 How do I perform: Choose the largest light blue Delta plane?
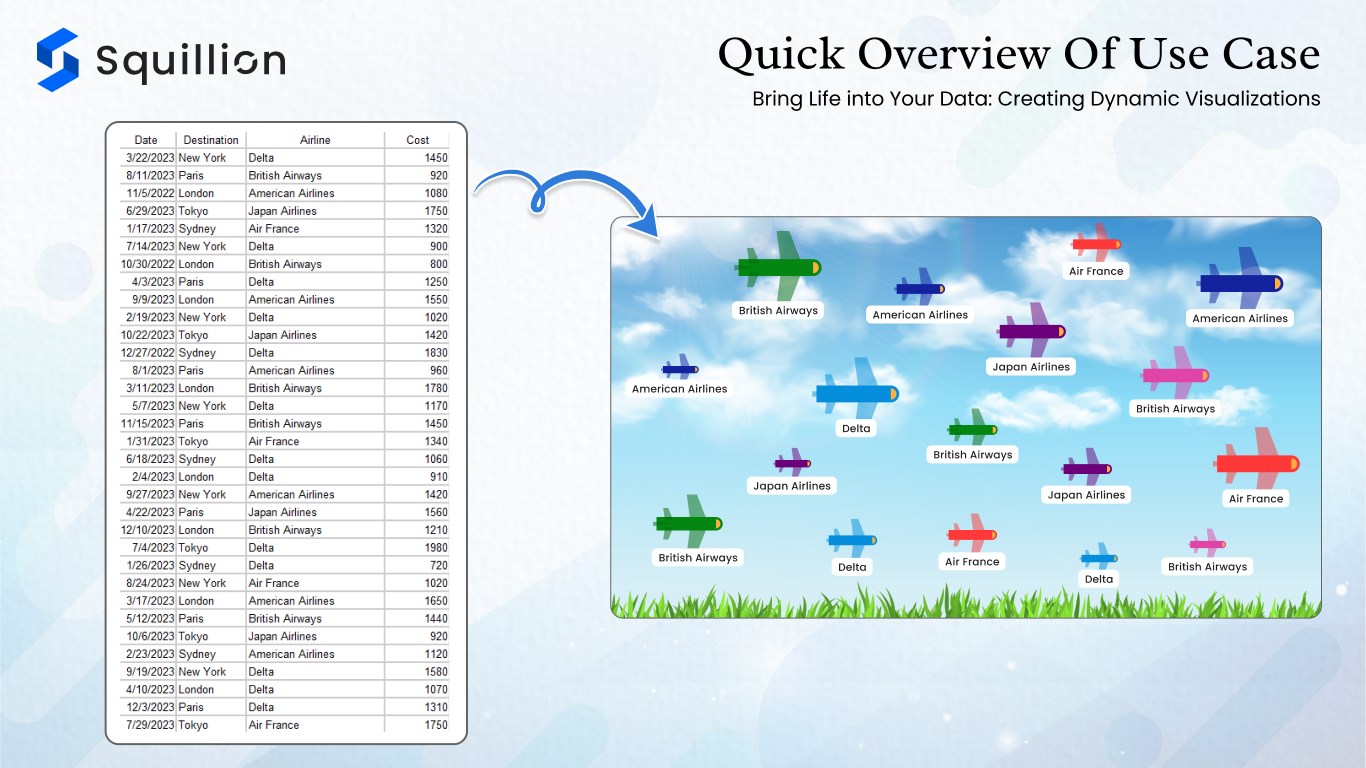click(857, 392)
